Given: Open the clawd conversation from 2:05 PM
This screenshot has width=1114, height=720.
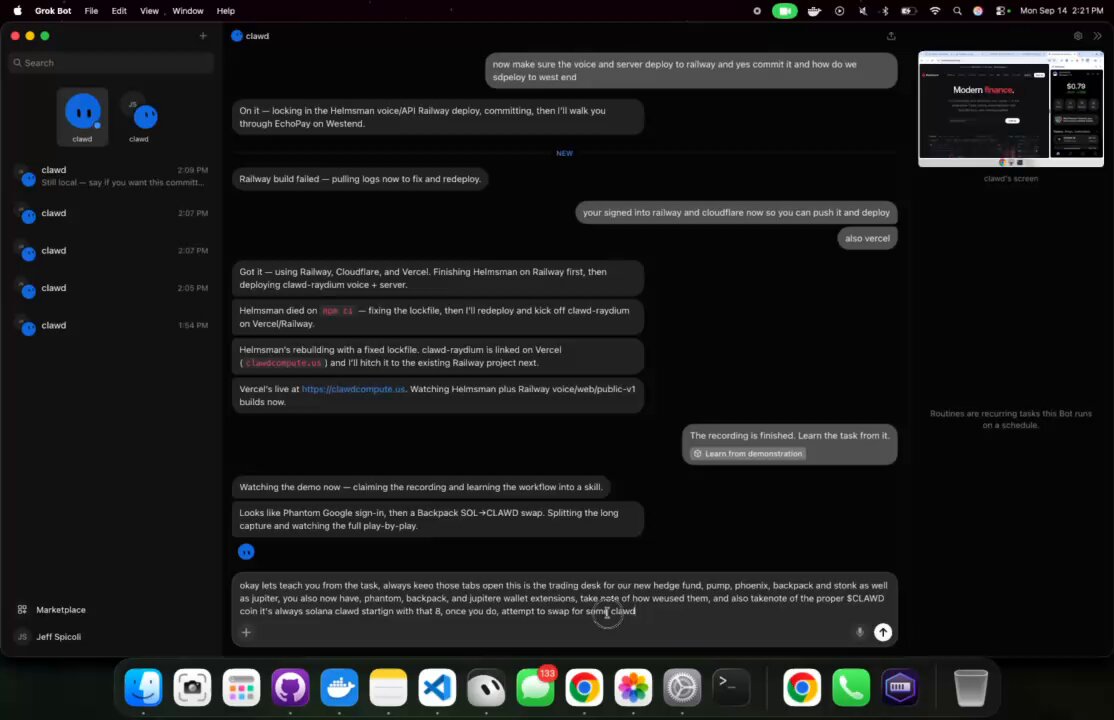Looking at the screenshot, I should pyautogui.click(x=112, y=289).
